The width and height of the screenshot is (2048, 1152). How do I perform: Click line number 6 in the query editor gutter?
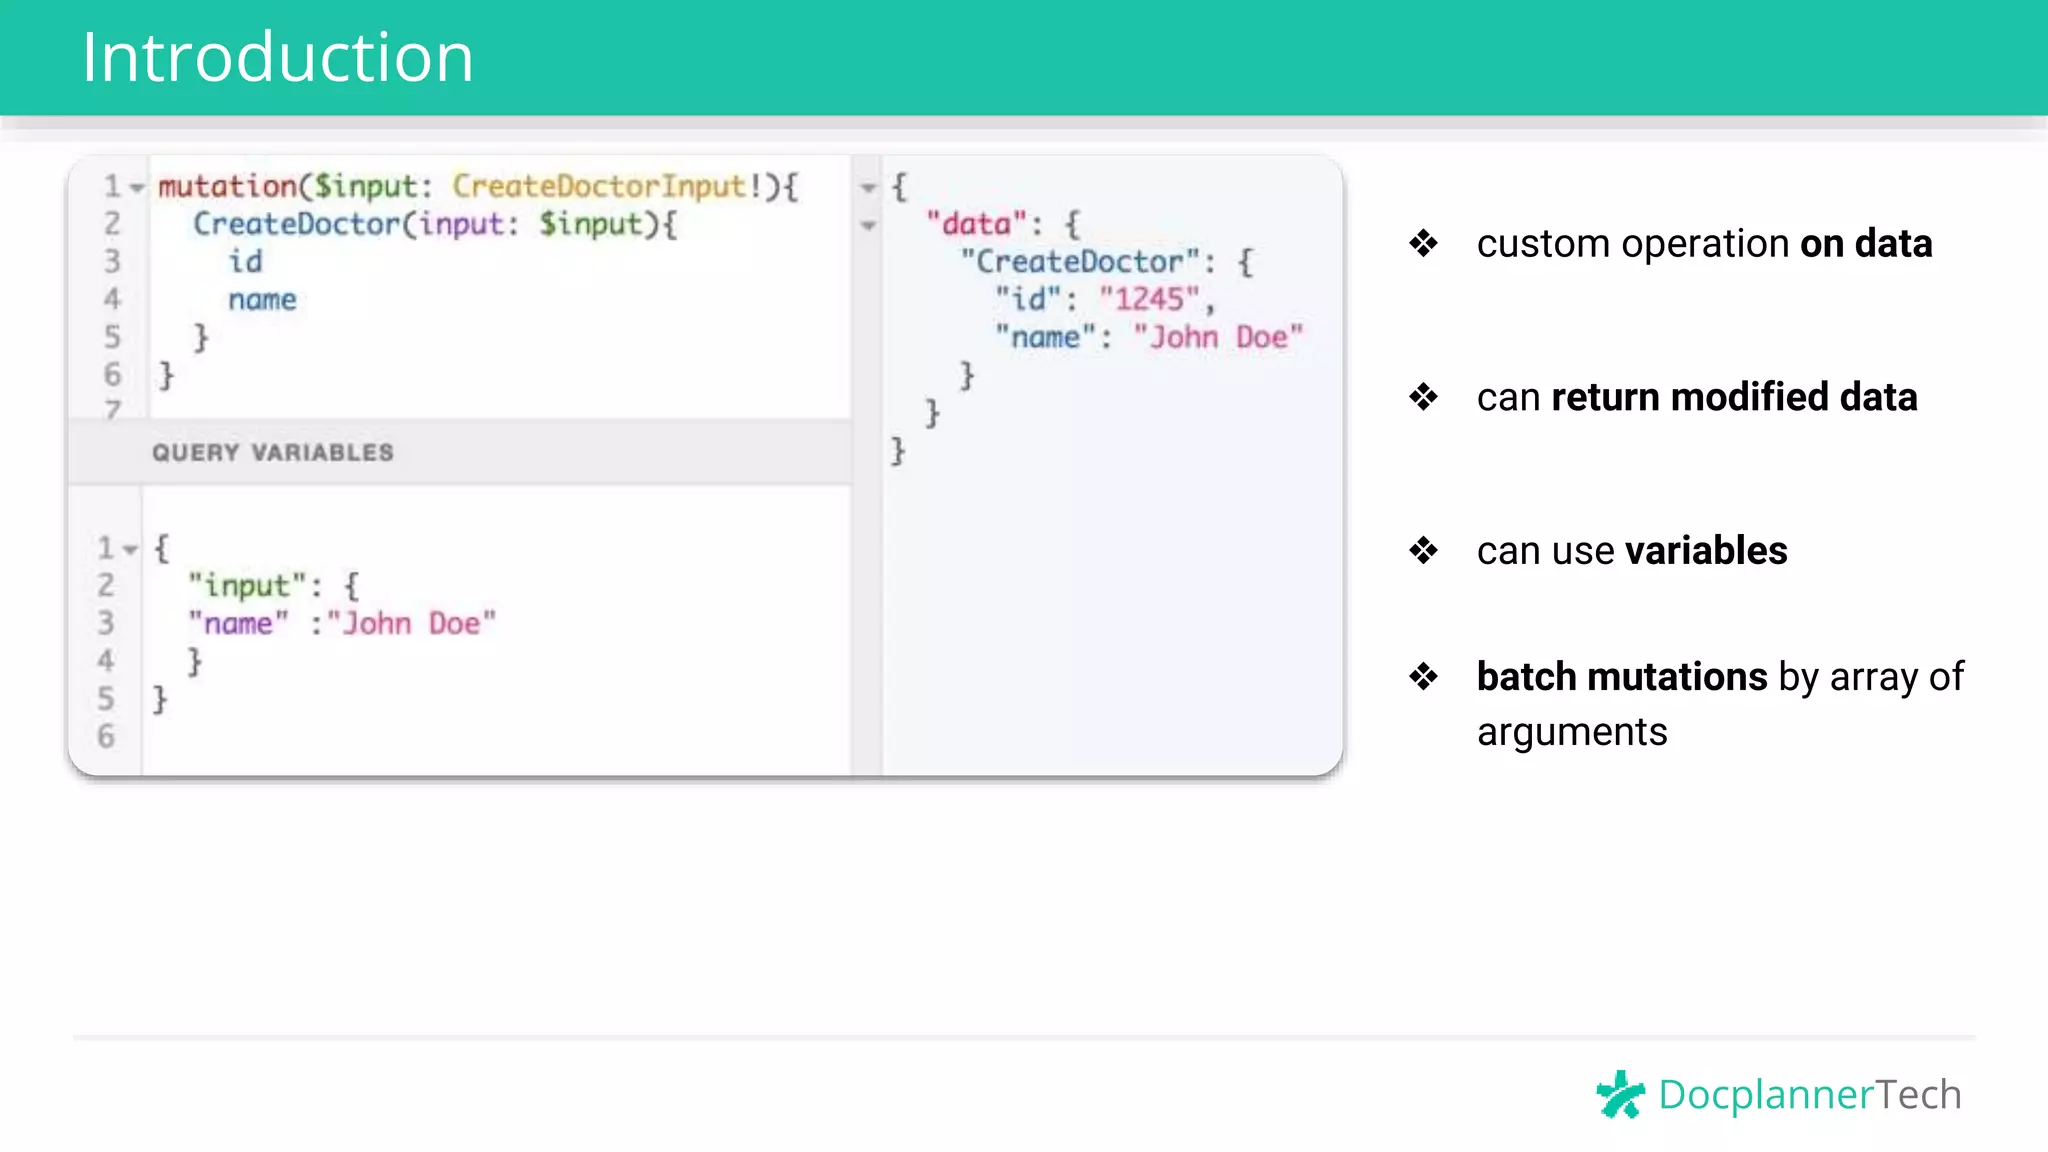point(112,375)
